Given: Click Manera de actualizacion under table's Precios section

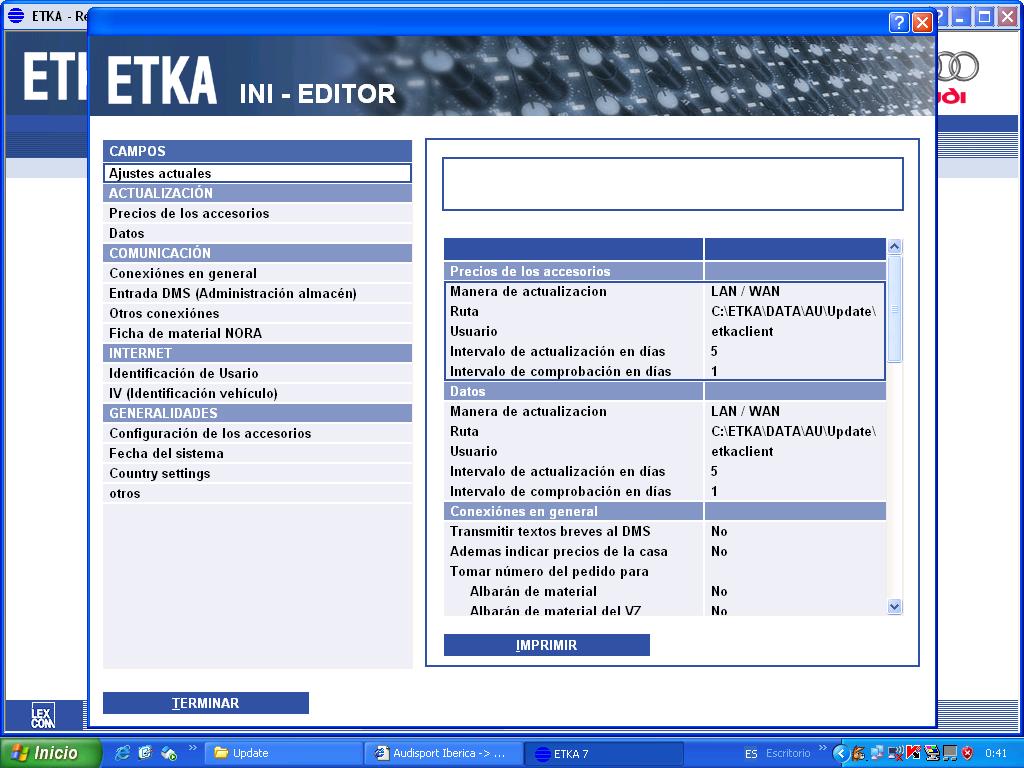Looking at the screenshot, I should [x=665, y=292].
